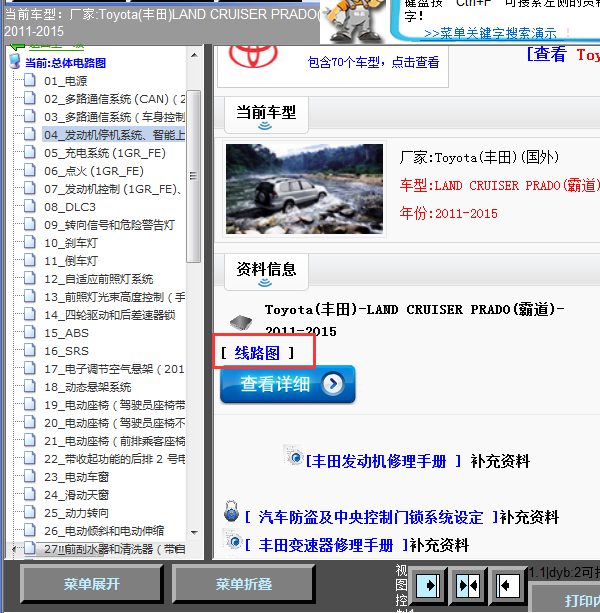This screenshot has width=600, height=613.
Task: Open 汽车防盗及中央控制门锁系统设定 link
Action: [371, 517]
